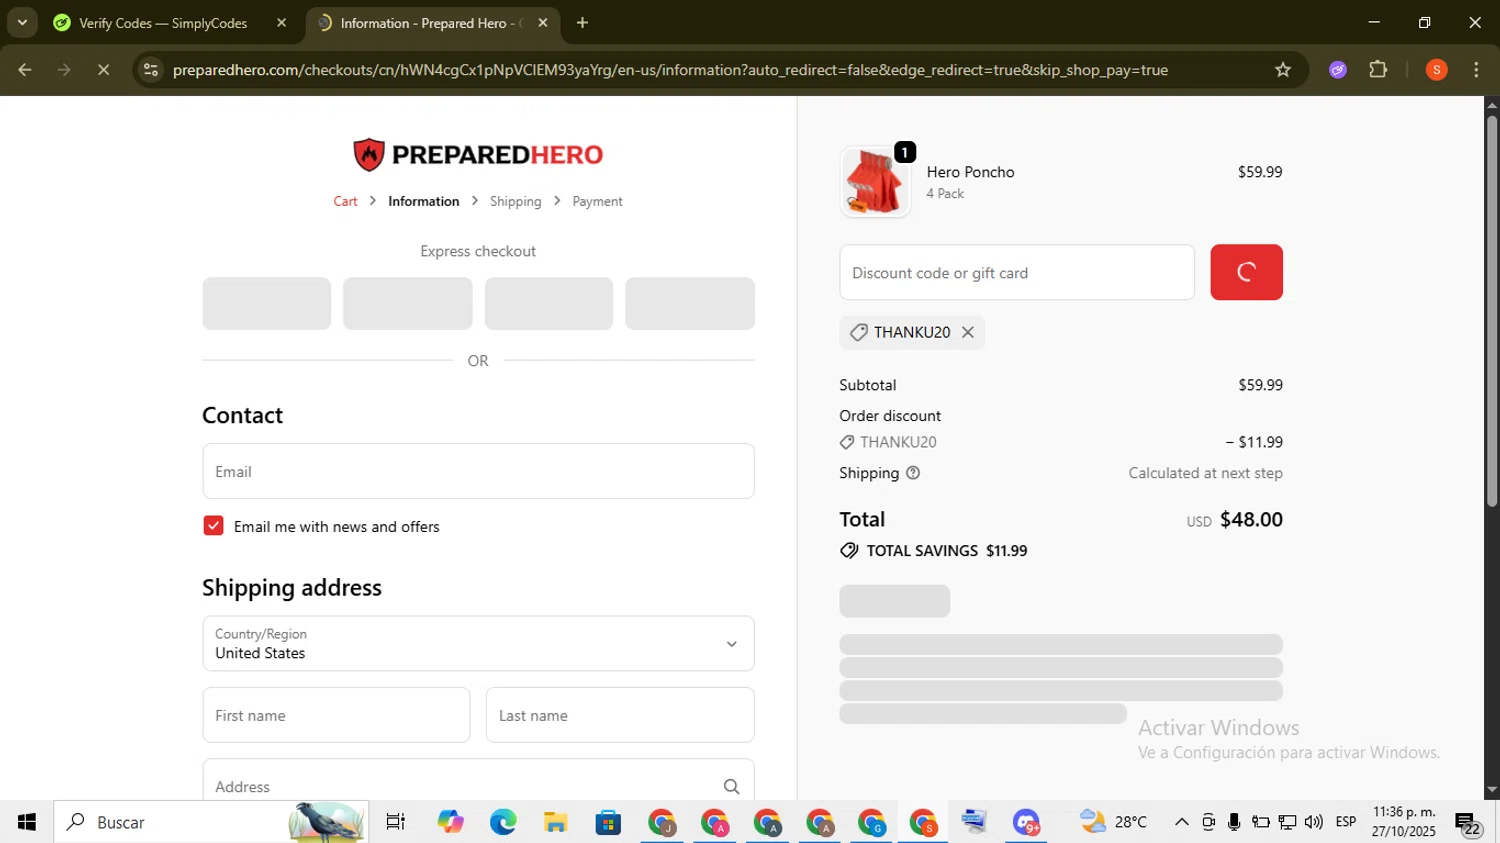Open the Chrome three-dot menu
The height and width of the screenshot is (843, 1500).
(1476, 70)
